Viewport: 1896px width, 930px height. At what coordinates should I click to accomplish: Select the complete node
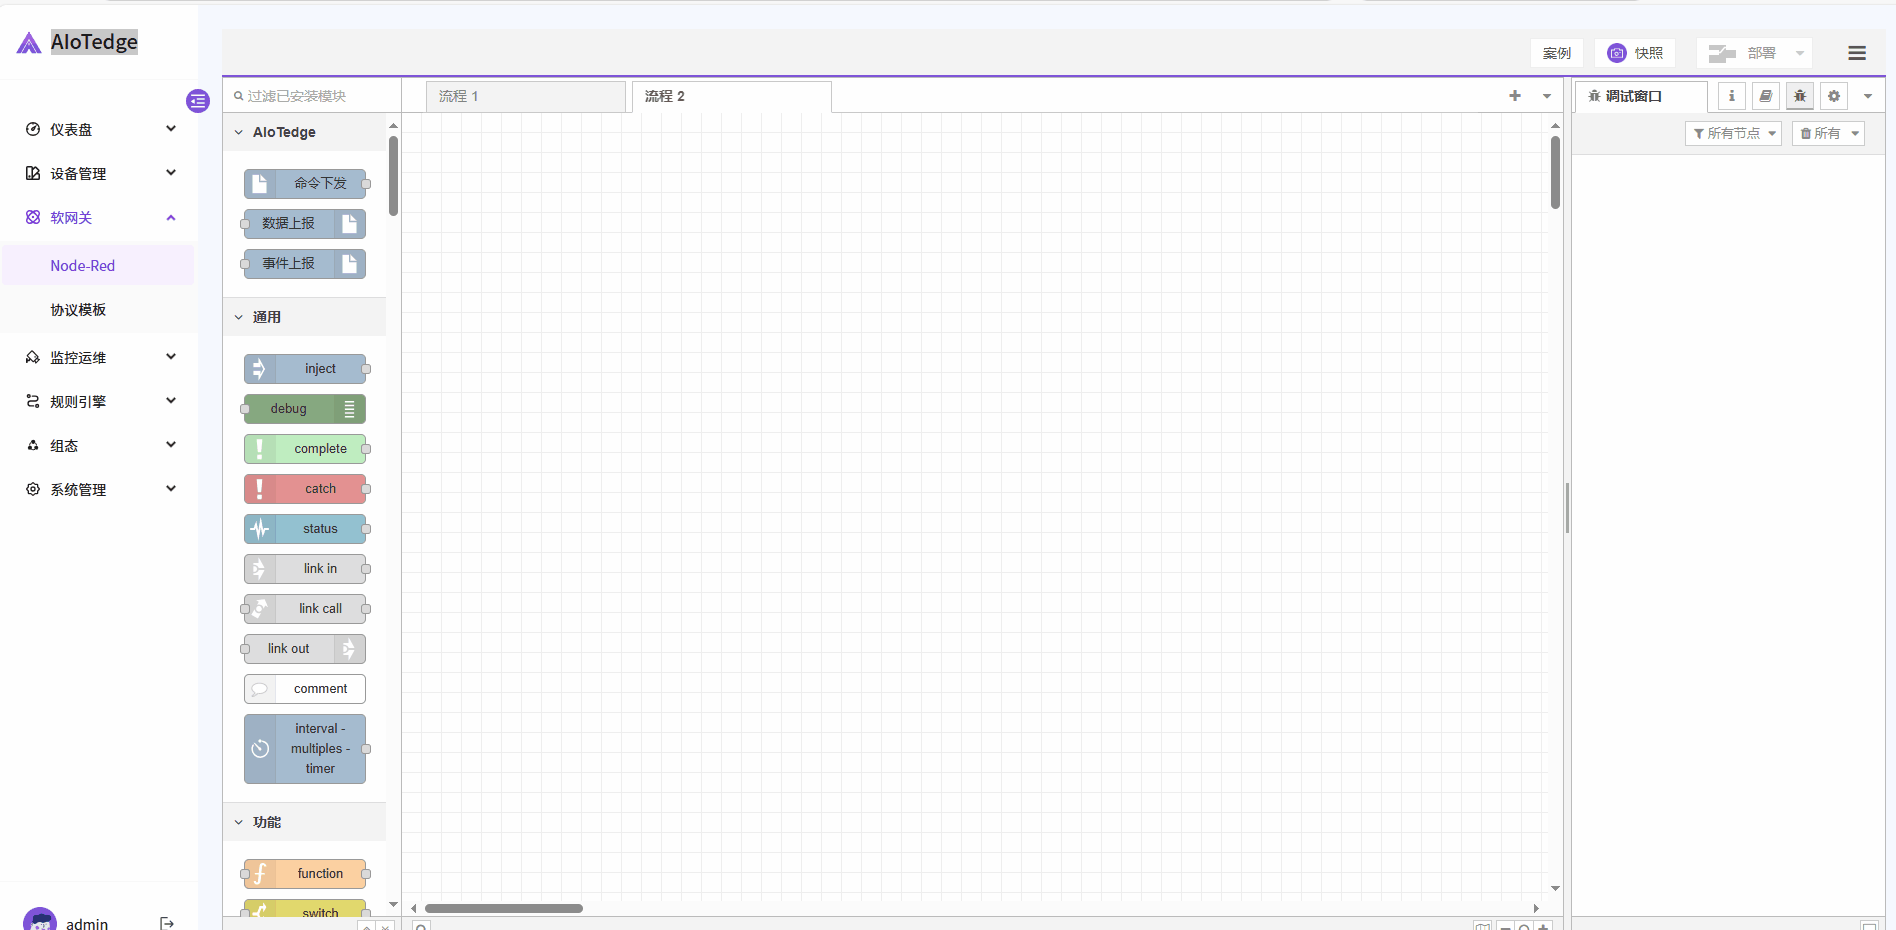[305, 449]
